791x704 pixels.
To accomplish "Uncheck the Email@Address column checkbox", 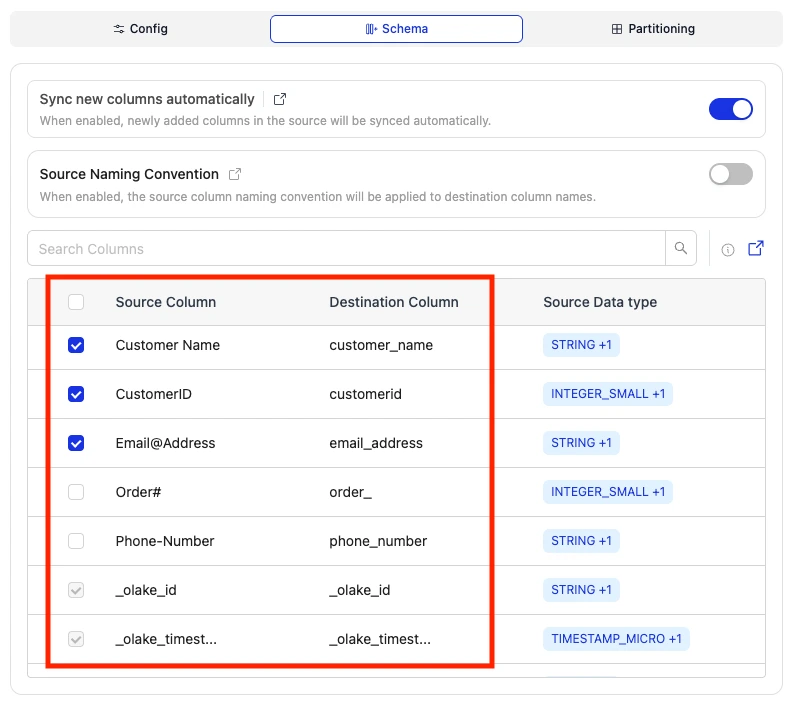I will 76,443.
